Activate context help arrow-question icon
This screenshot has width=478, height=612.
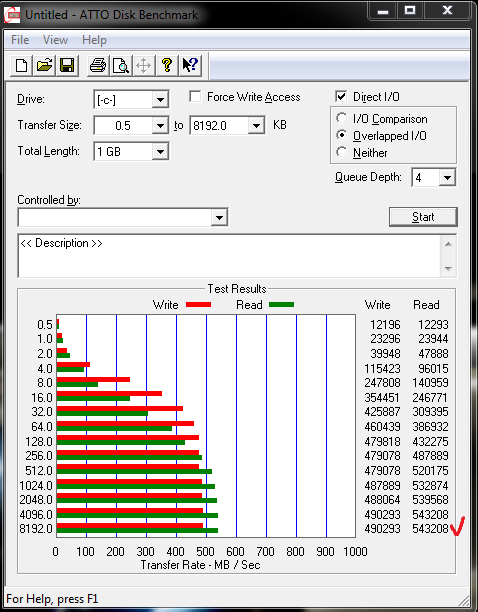click(190, 65)
